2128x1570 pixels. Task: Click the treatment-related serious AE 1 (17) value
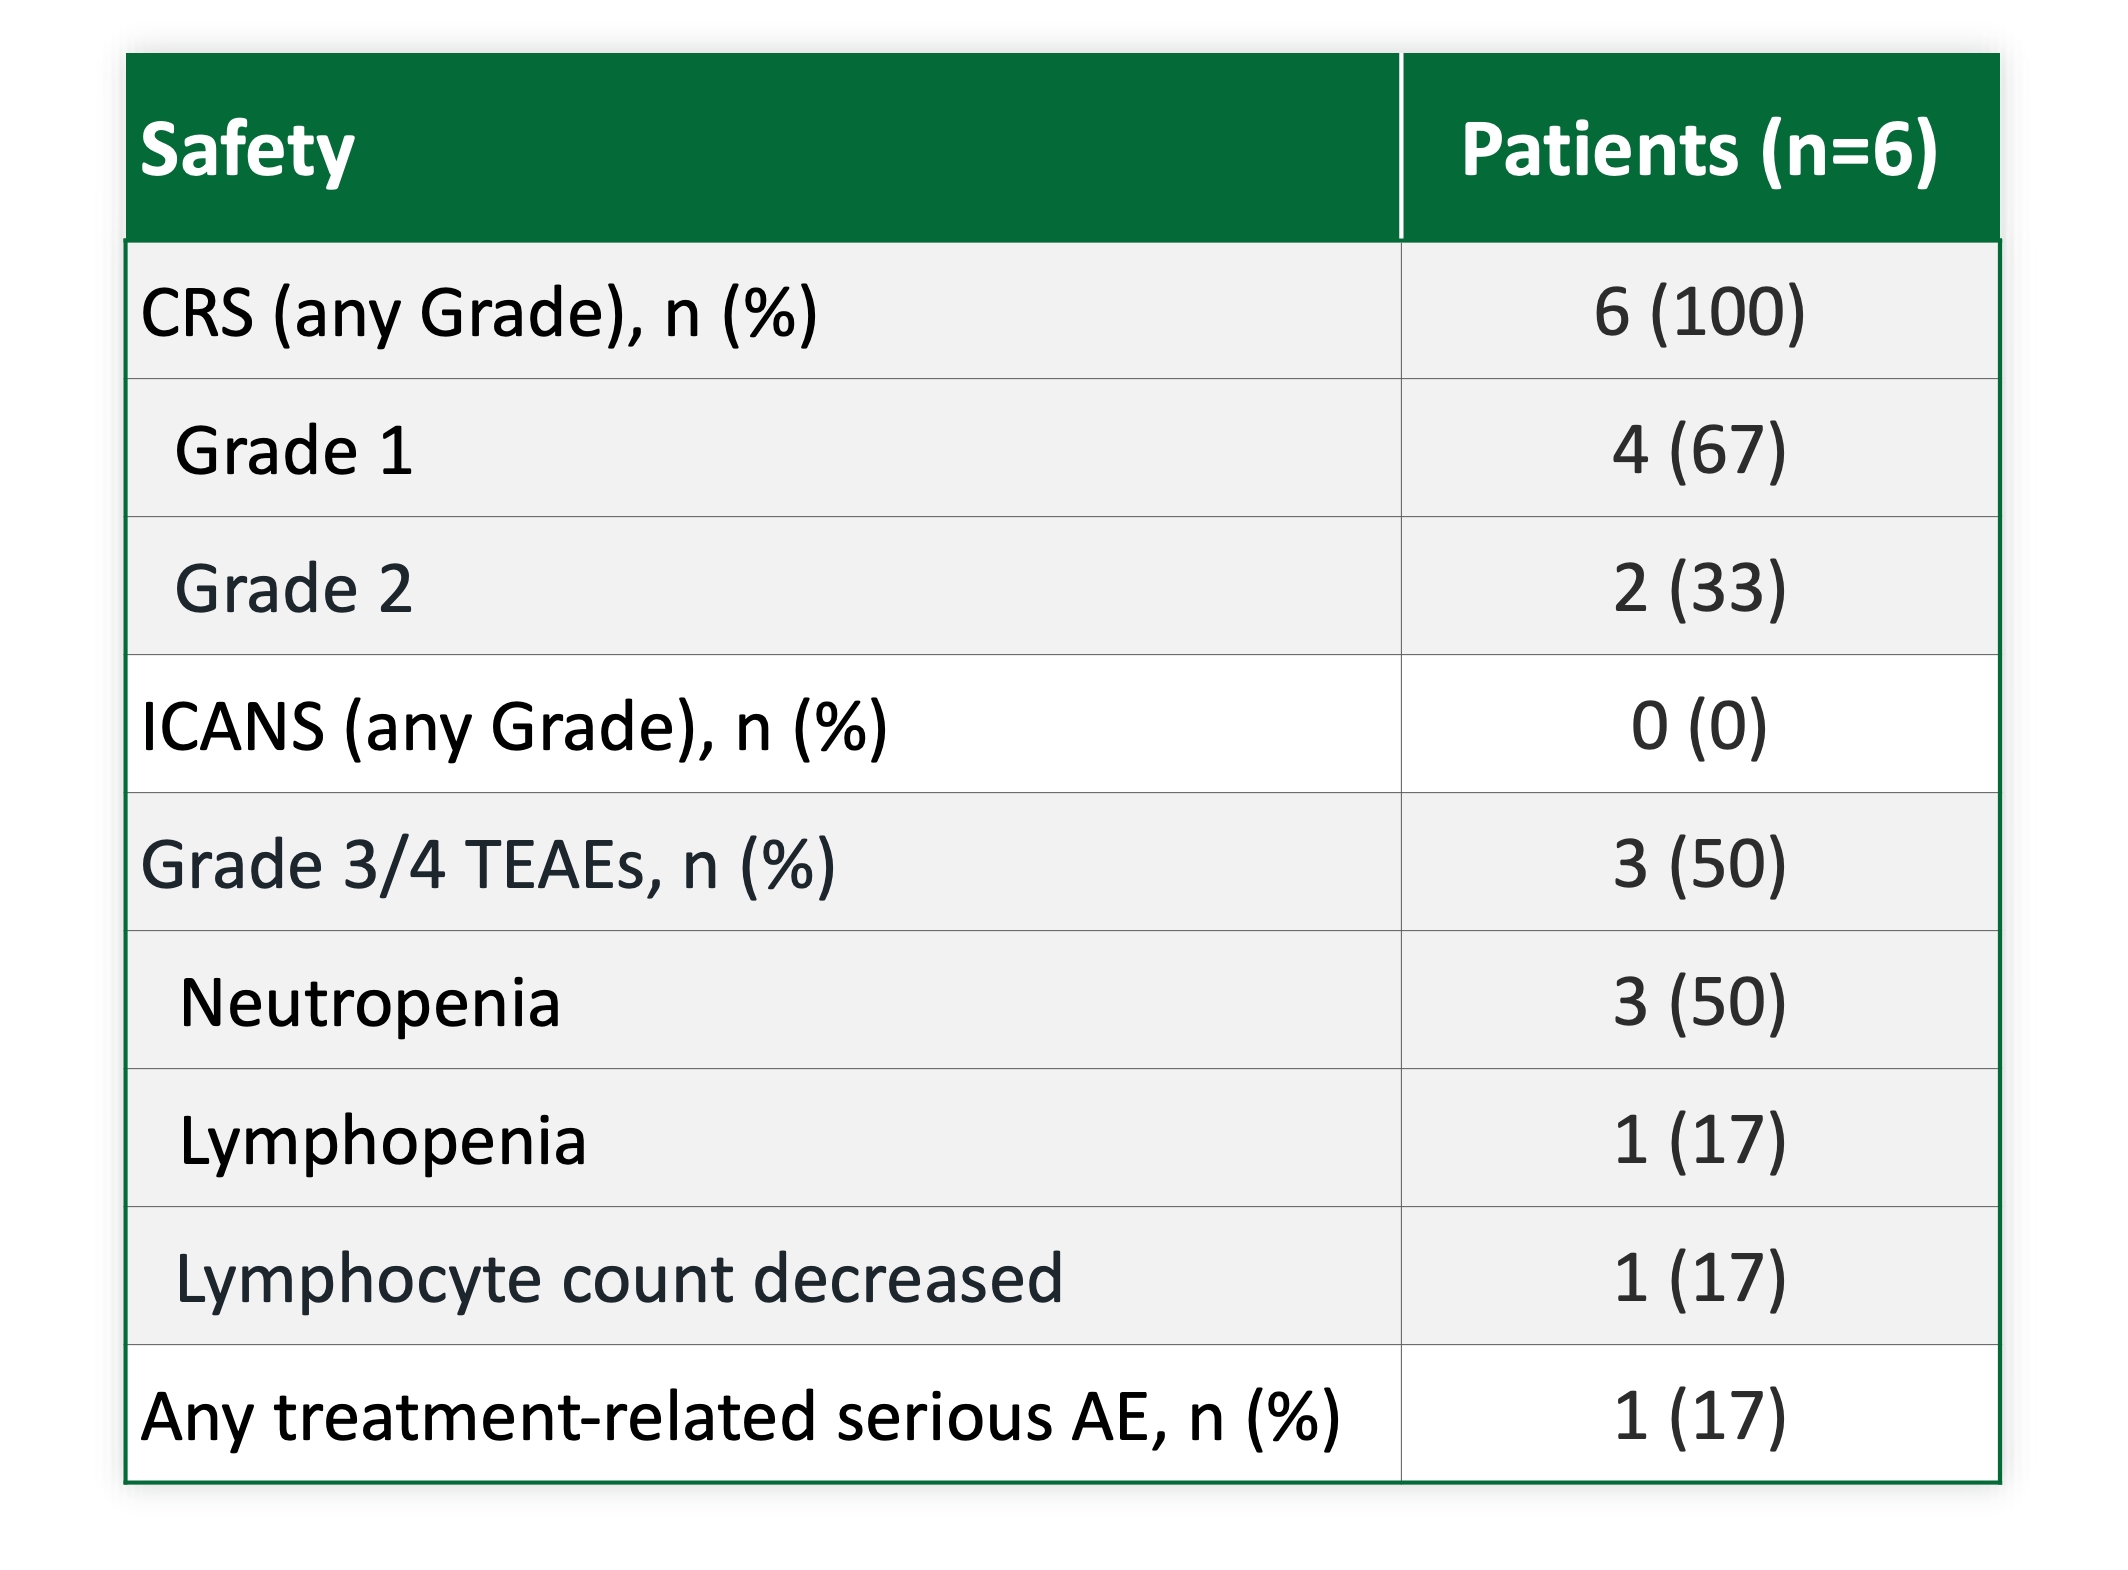(x=1699, y=1416)
